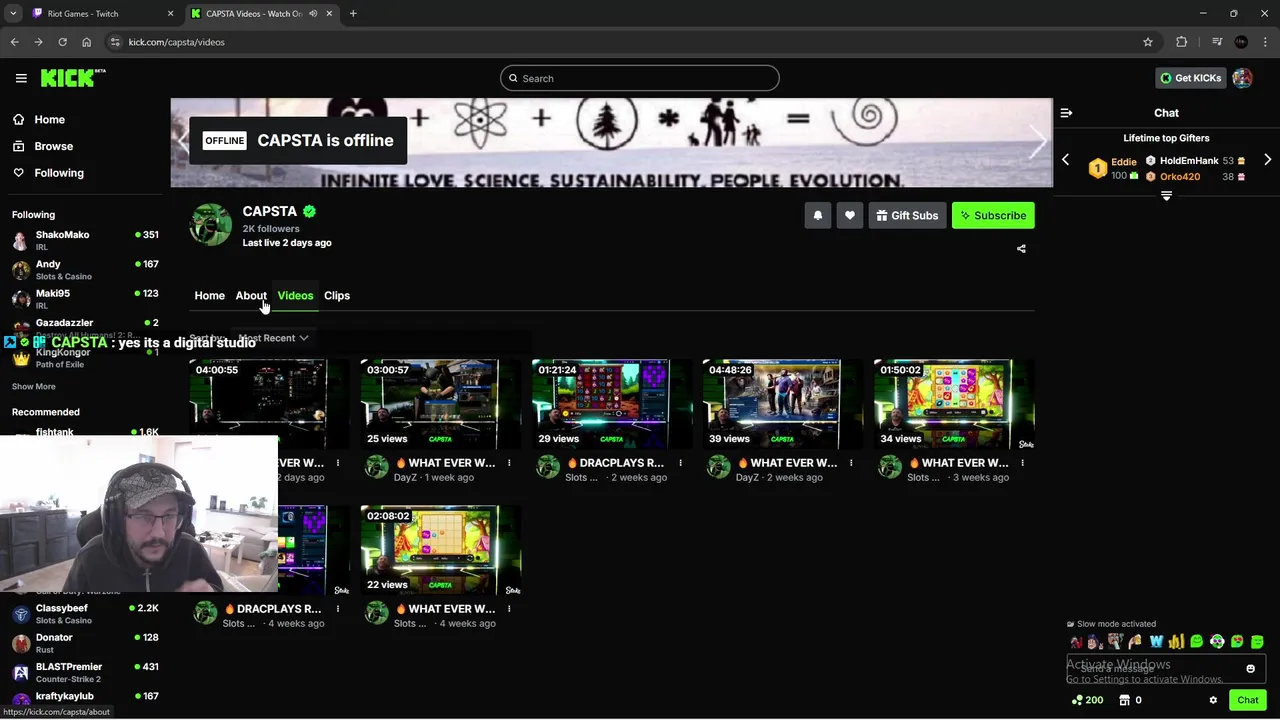The image size is (1280, 720).
Task: Open options menu for the 2 weeks ago DRACPLAYS video
Action: 680,463
